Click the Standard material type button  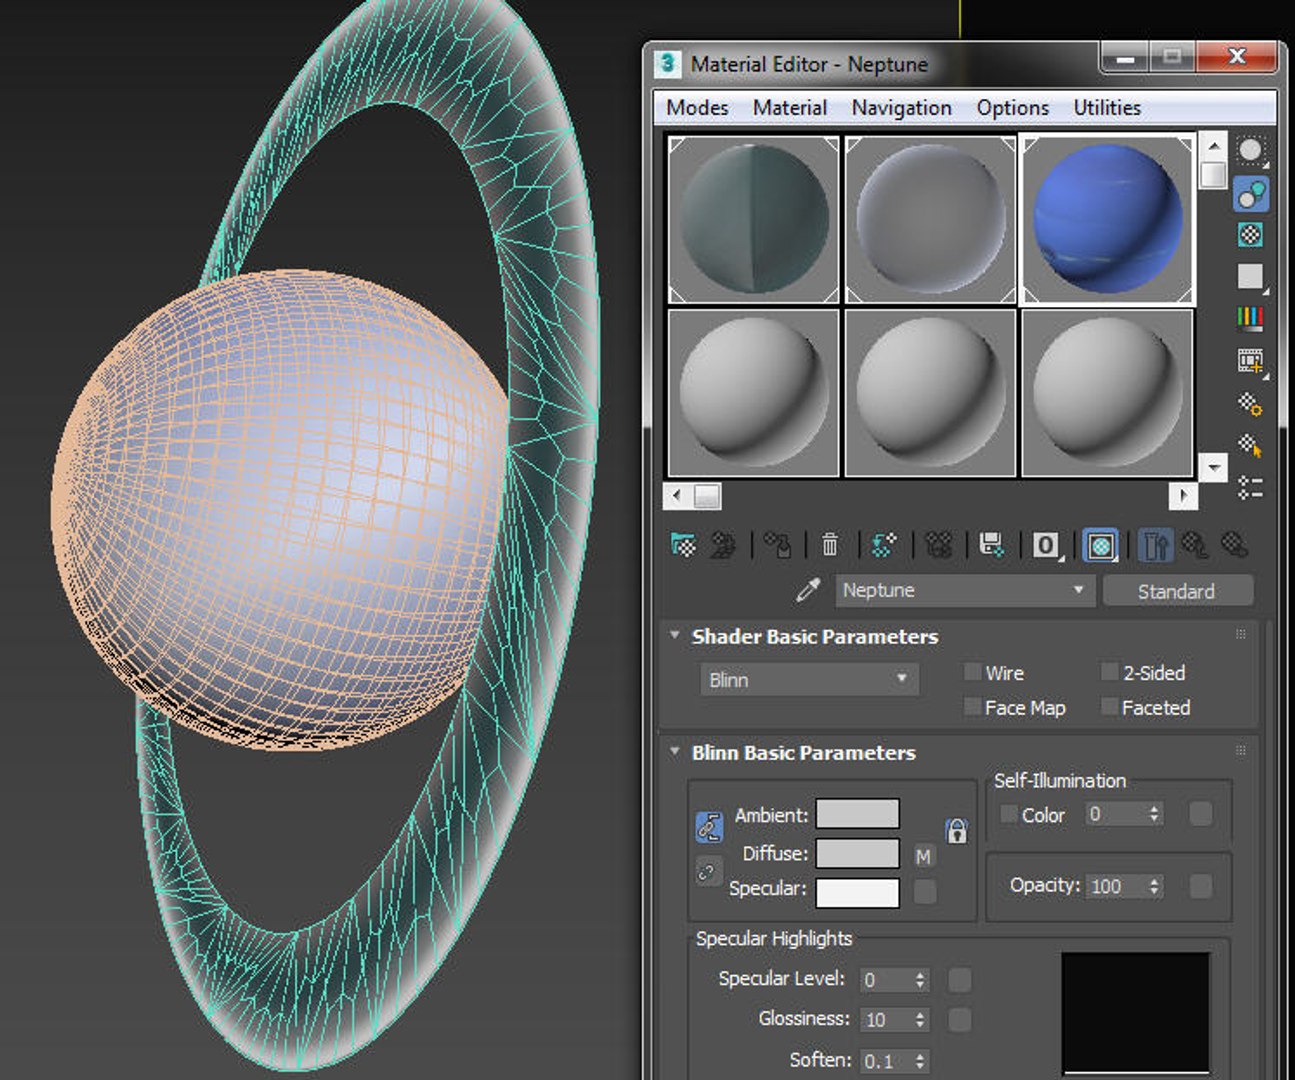(1177, 591)
